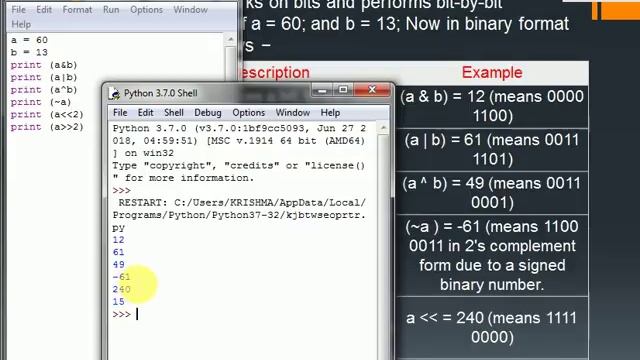Open the File menu in the editor window

18,9
